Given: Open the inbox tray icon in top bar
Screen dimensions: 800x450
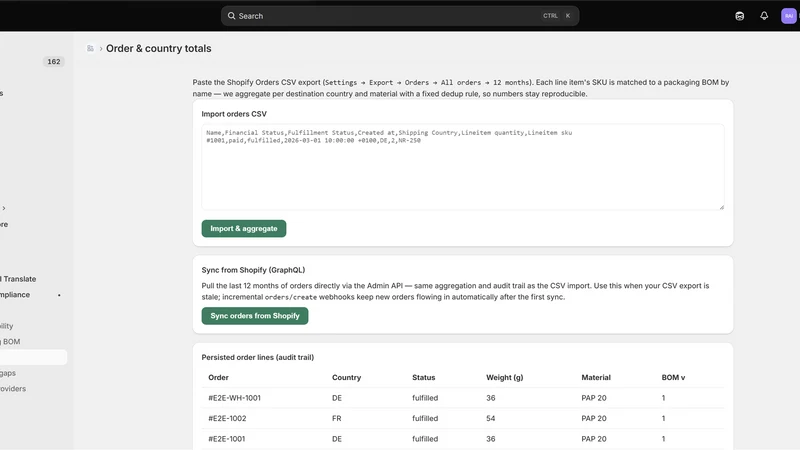Looking at the screenshot, I should coord(739,16).
